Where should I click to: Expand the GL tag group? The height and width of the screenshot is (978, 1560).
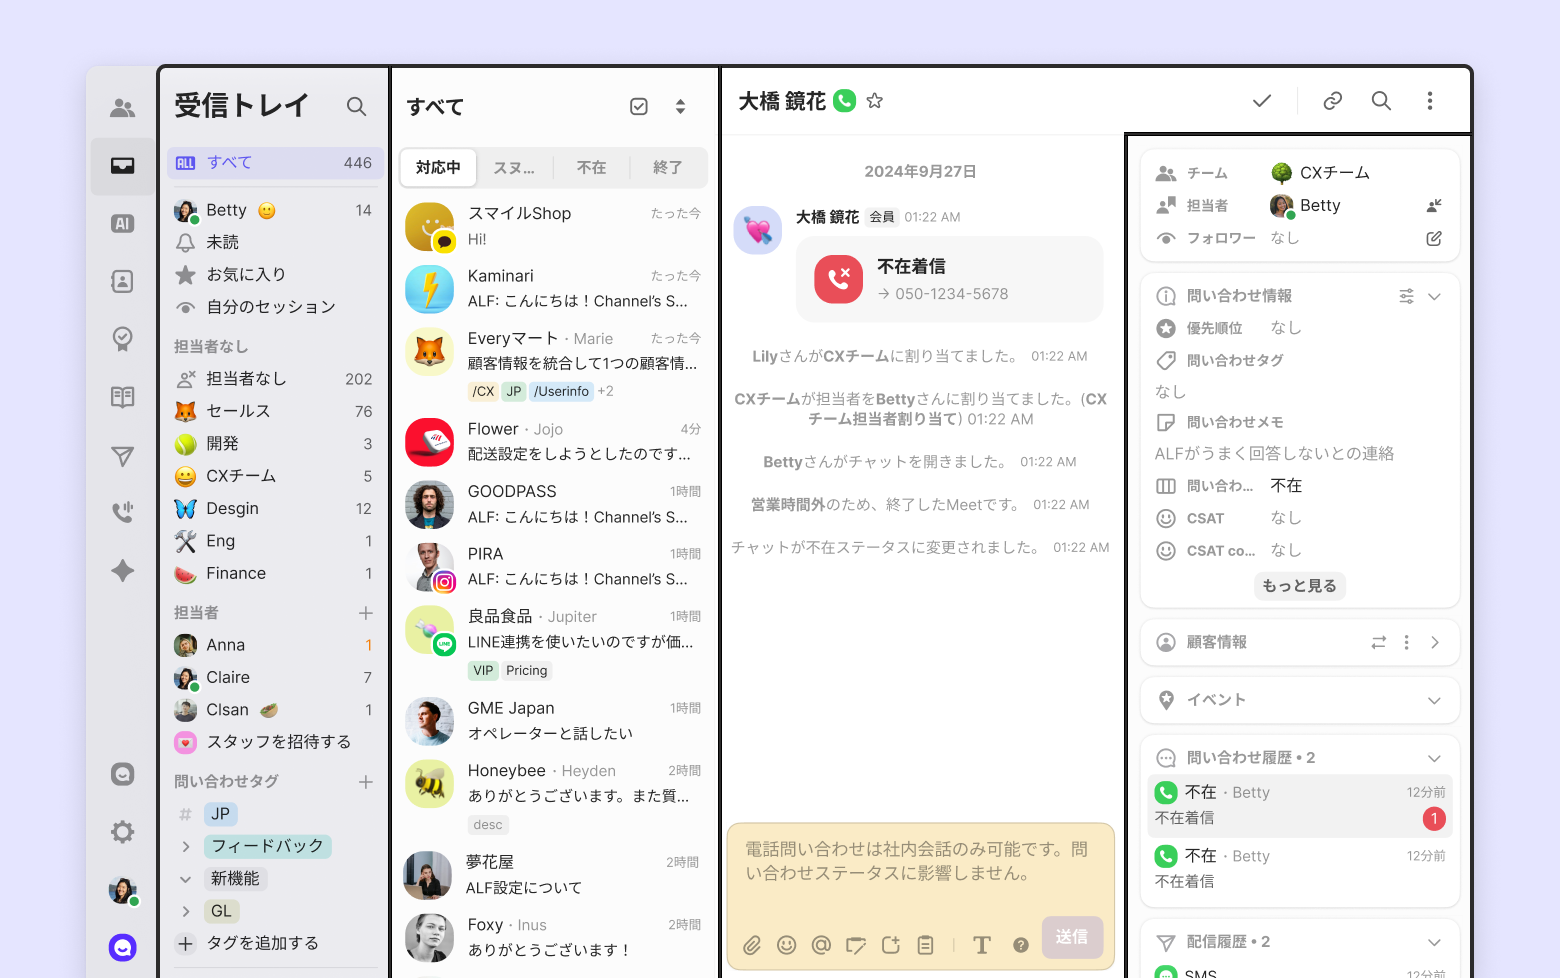(185, 911)
